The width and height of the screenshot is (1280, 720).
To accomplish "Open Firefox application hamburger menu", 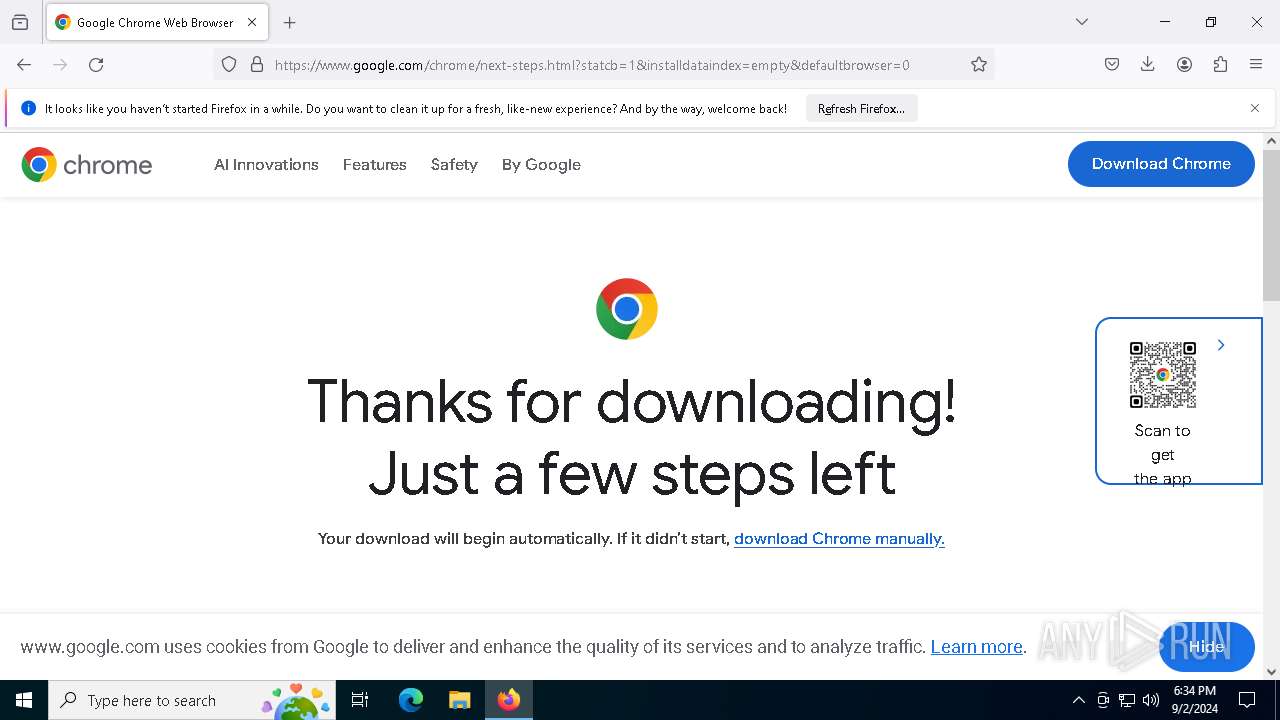I will [x=1256, y=65].
